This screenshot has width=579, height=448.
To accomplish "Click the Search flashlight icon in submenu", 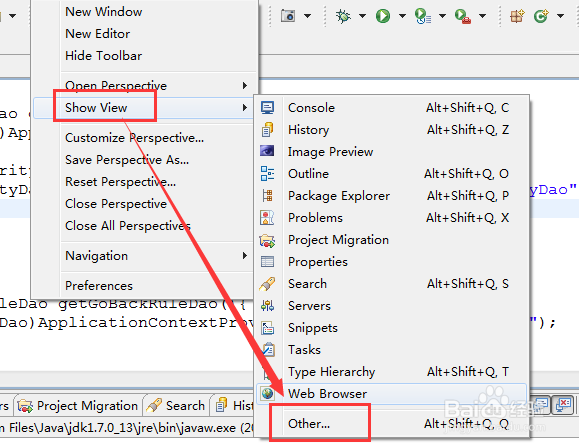I will coord(267,284).
